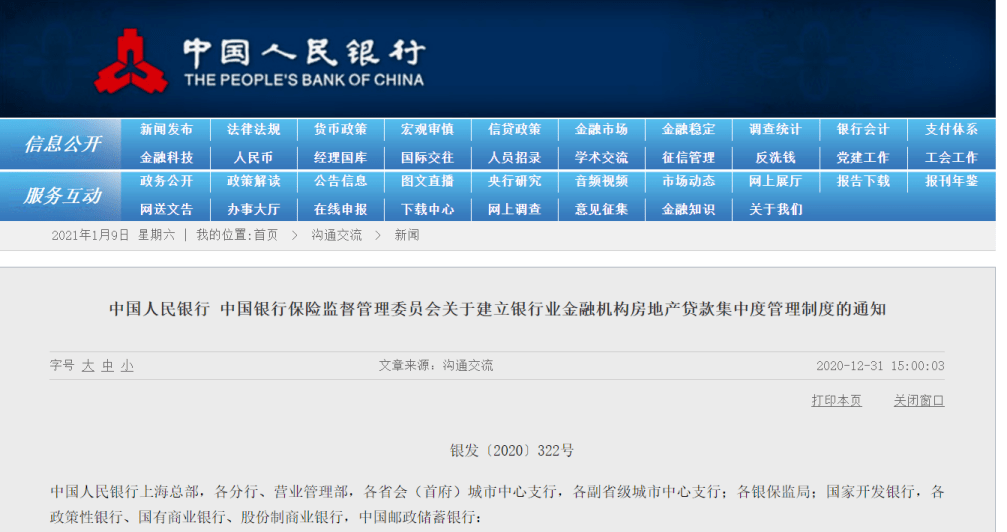Select 音频视频 navigation link
This screenshot has height=532, width=1007.
(x=601, y=181)
